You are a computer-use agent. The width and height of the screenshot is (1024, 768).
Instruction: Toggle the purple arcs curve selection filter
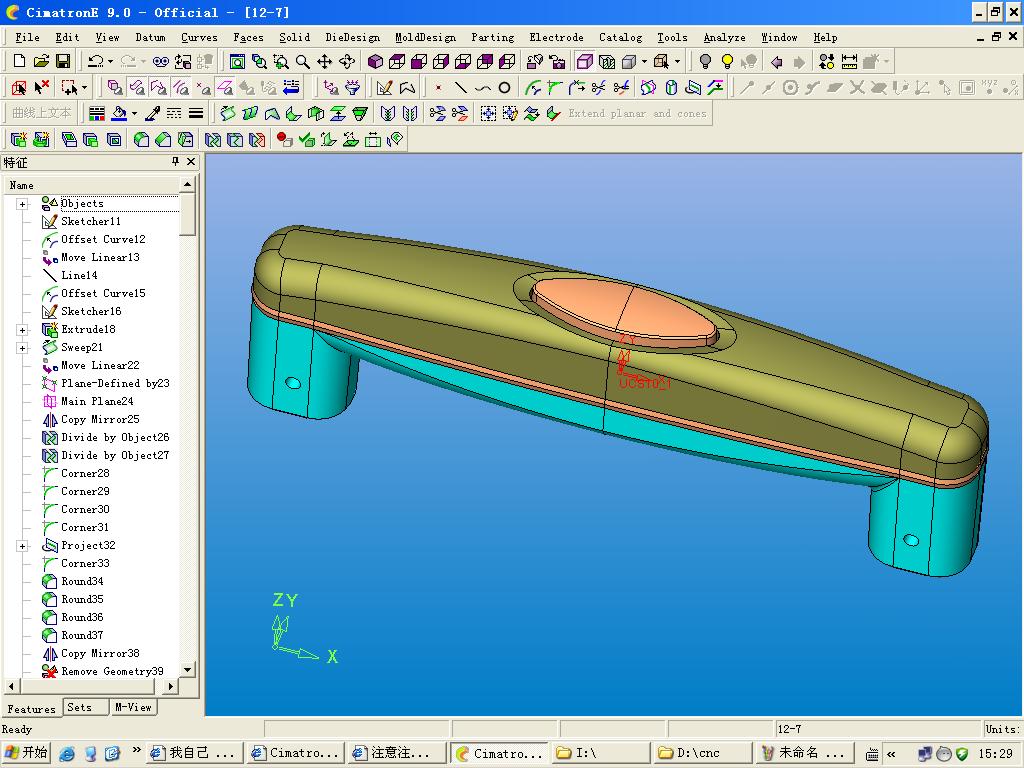181,87
